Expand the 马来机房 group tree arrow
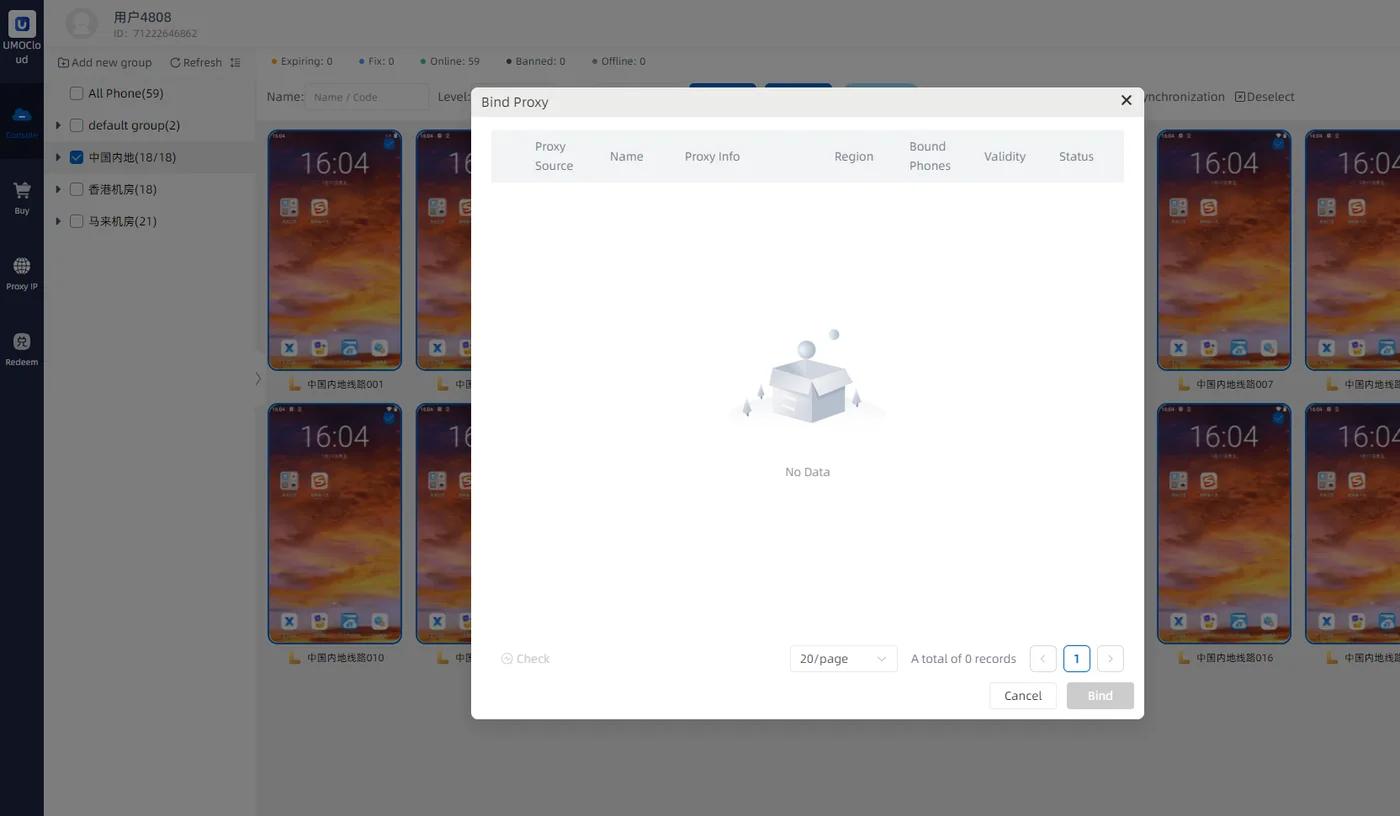1400x816 pixels. 58,221
